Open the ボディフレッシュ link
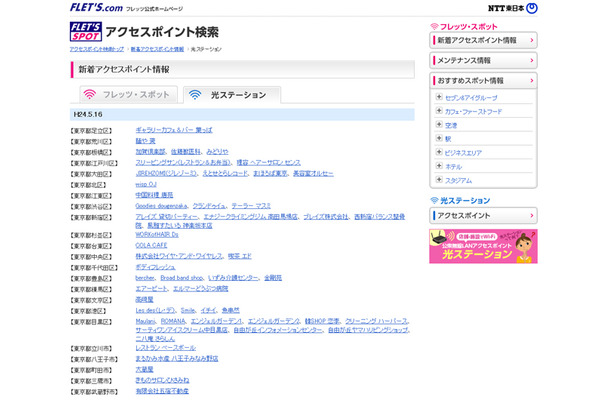The width and height of the screenshot is (610, 400). (155, 267)
